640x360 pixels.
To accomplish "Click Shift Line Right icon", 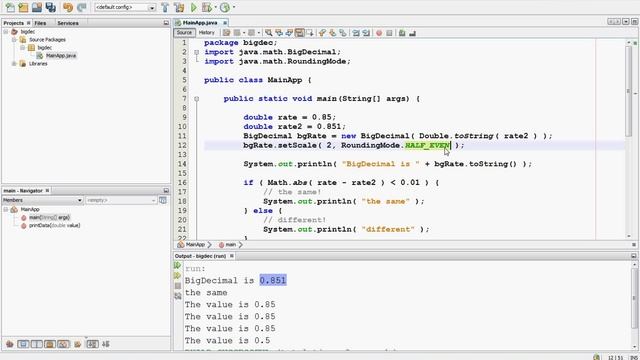I will pyautogui.click(x=366, y=33).
